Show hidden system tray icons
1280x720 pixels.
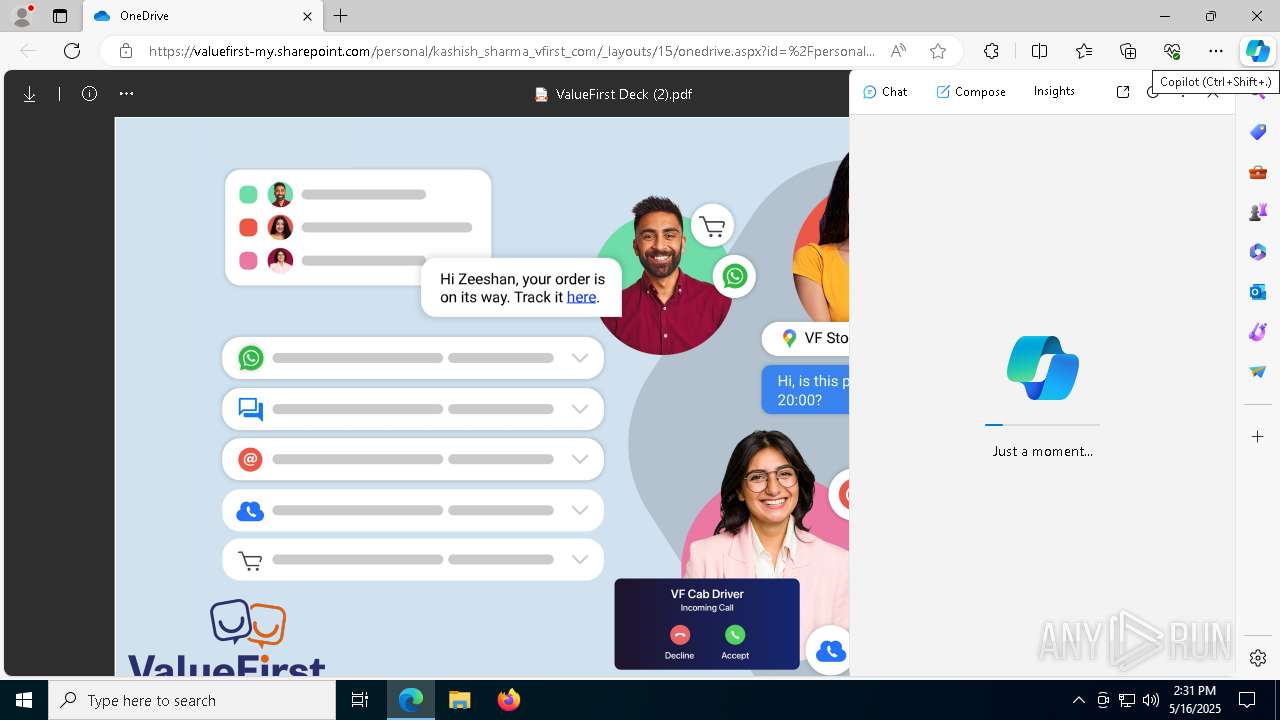point(1078,700)
